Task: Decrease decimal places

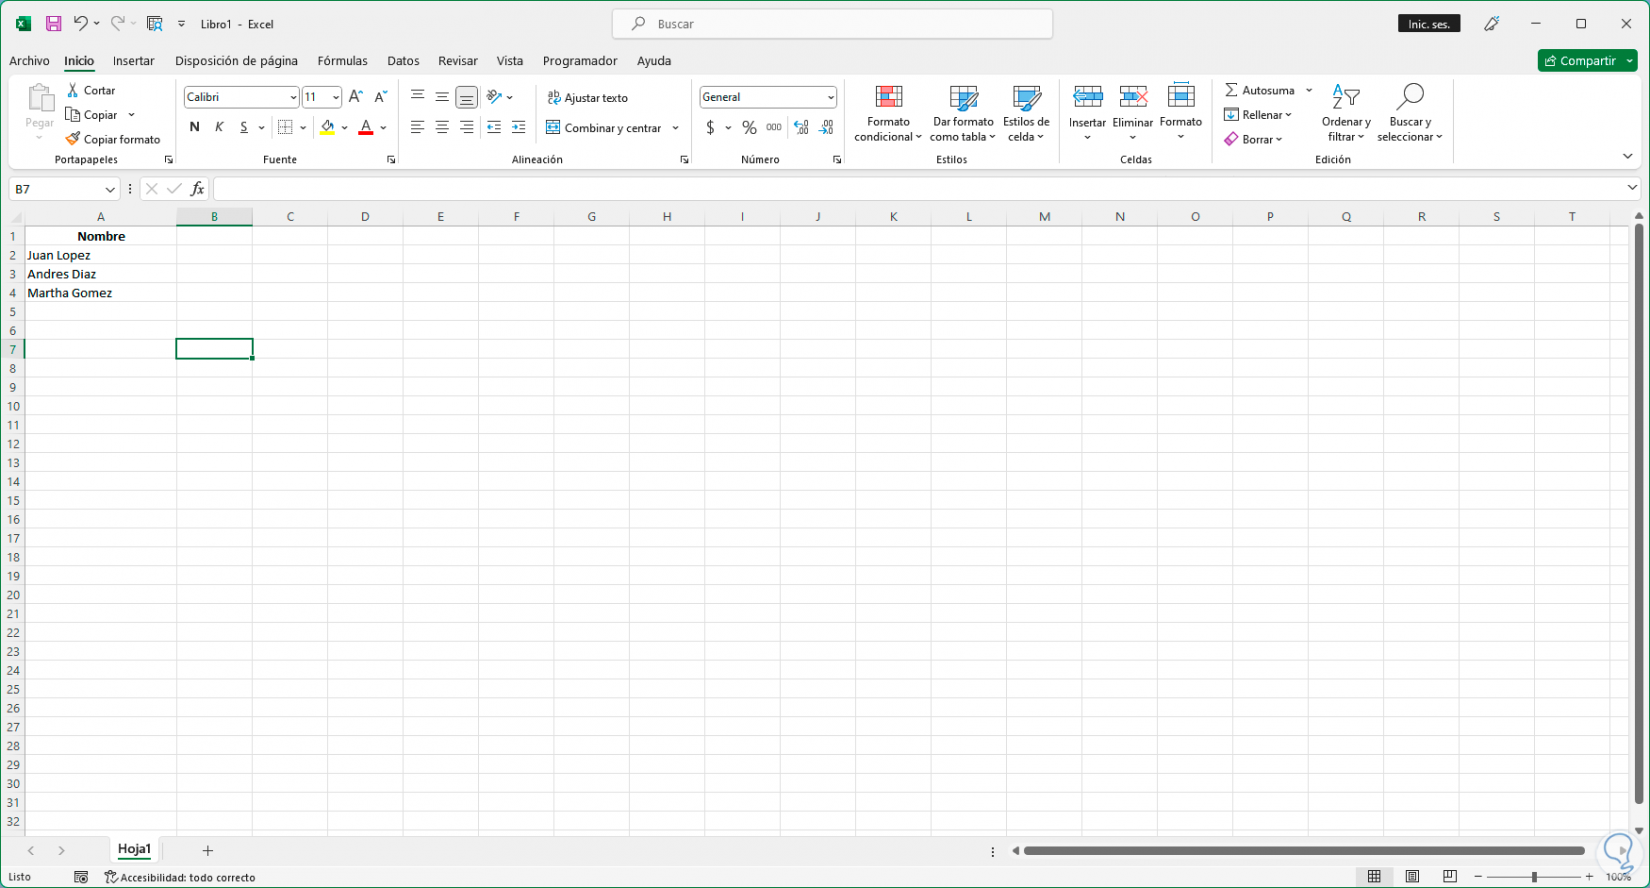Action: [826, 127]
